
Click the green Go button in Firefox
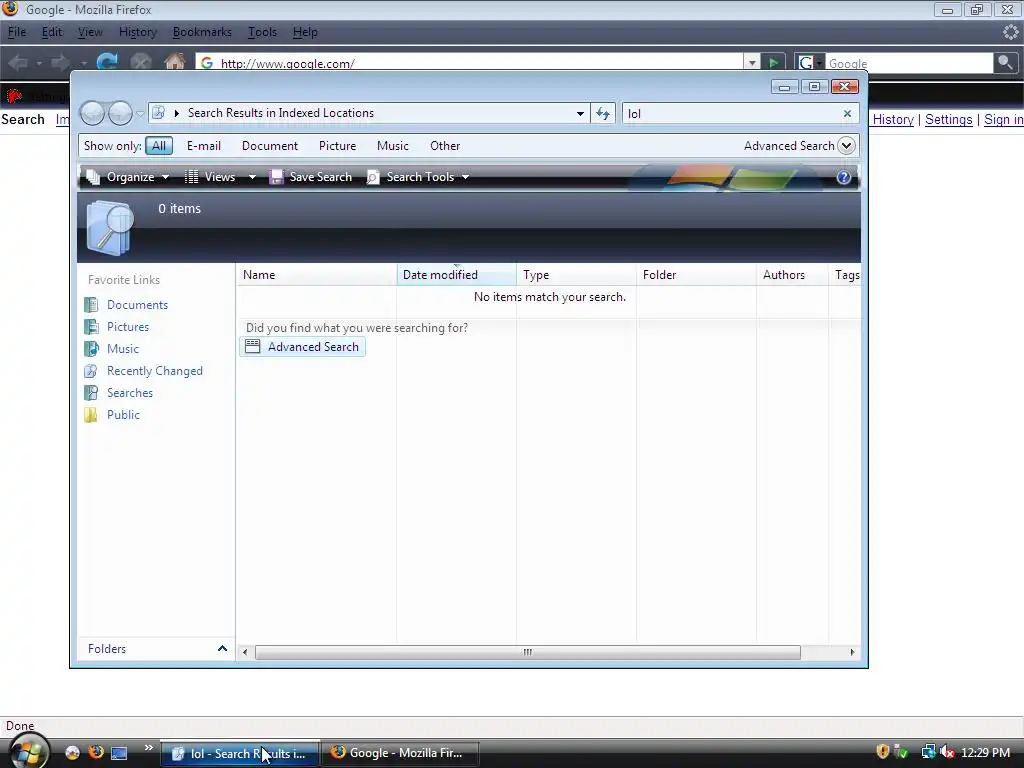(773, 63)
